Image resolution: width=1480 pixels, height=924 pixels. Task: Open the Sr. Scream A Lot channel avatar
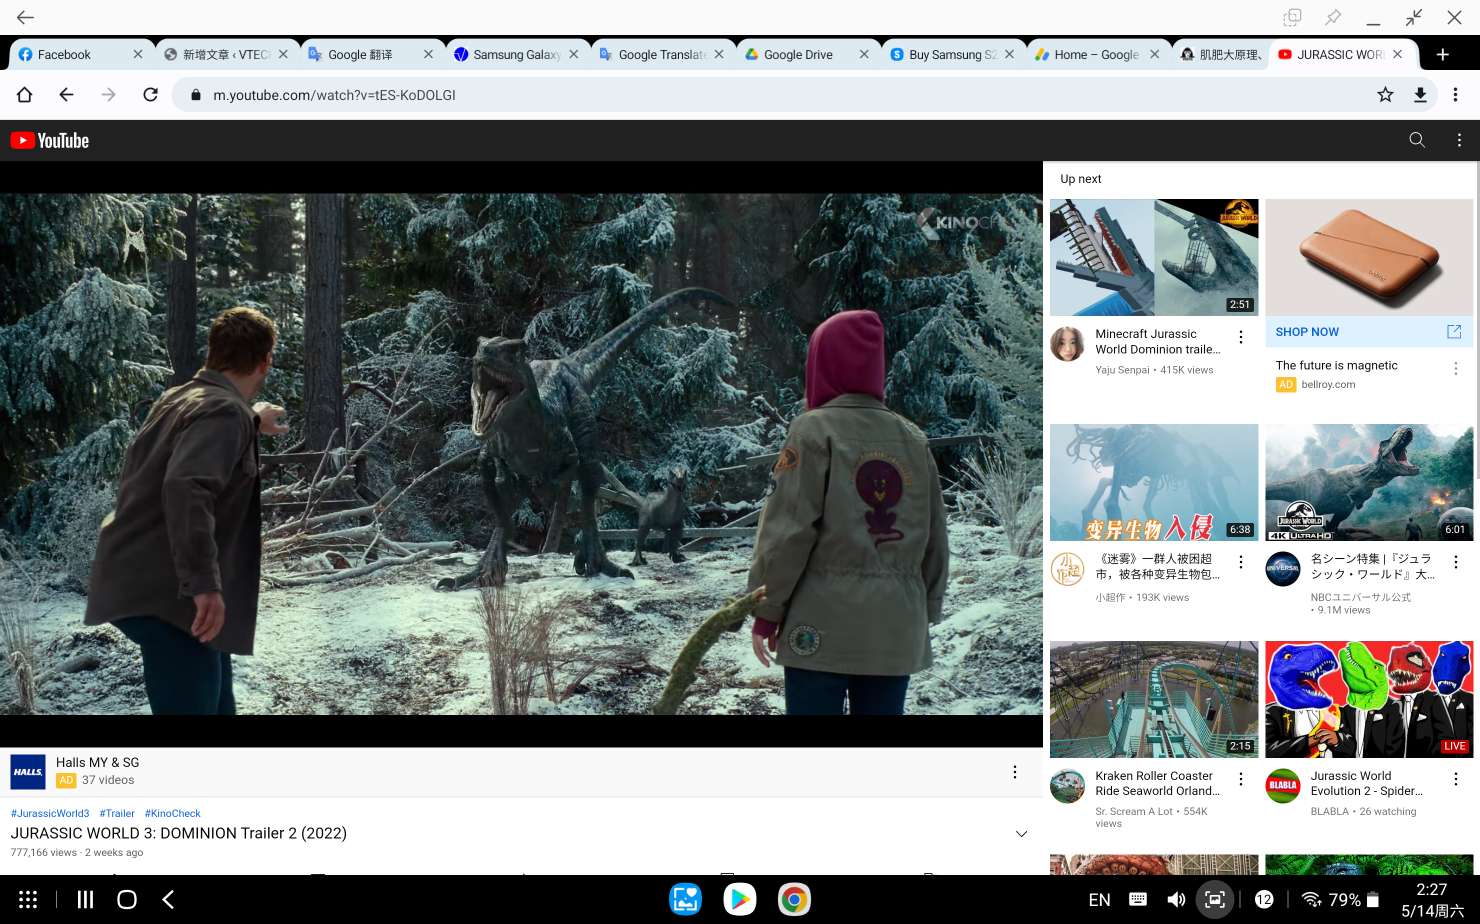[x=1067, y=786]
